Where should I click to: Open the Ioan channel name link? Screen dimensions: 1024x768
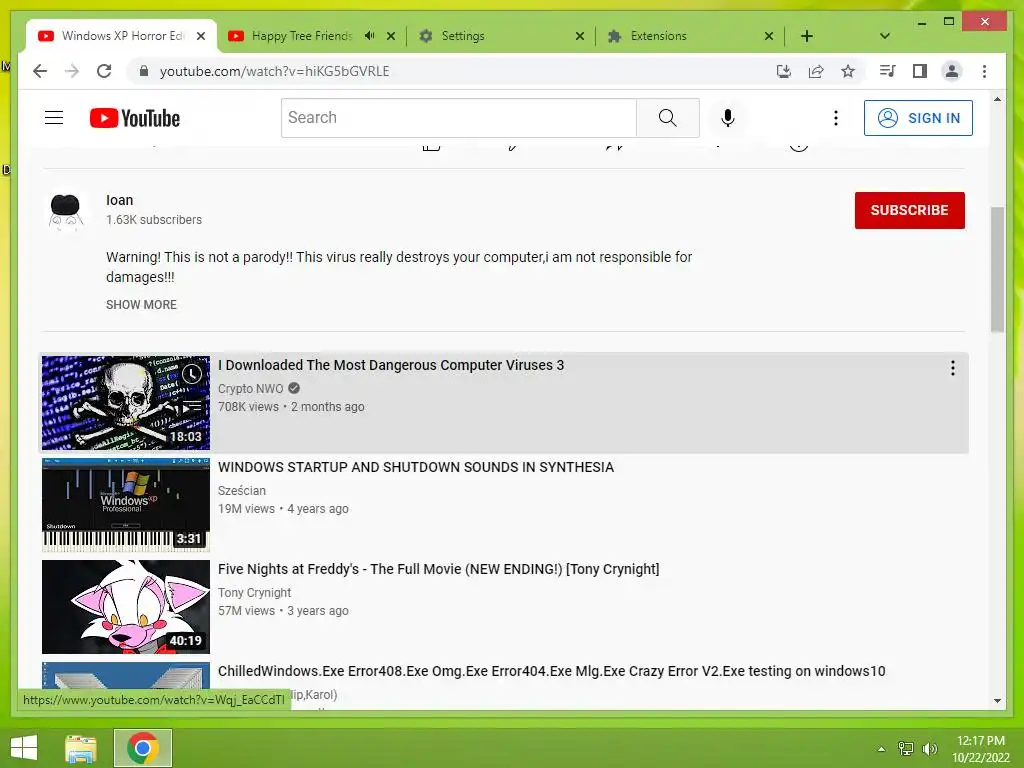[120, 200]
